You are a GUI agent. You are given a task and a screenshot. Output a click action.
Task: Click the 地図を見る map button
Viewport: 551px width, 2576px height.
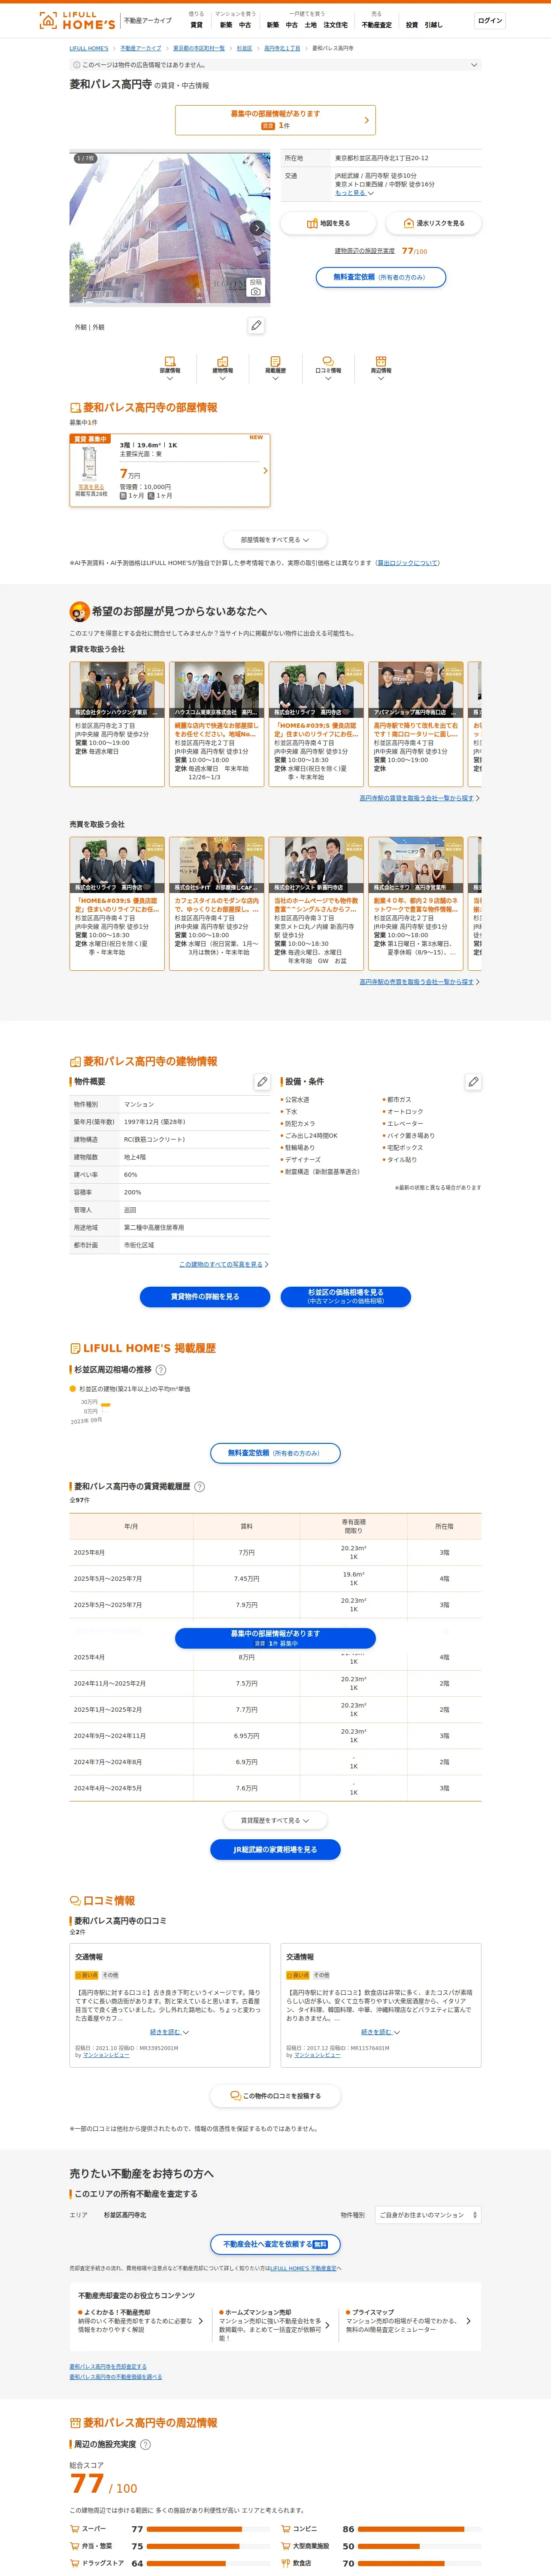(328, 223)
